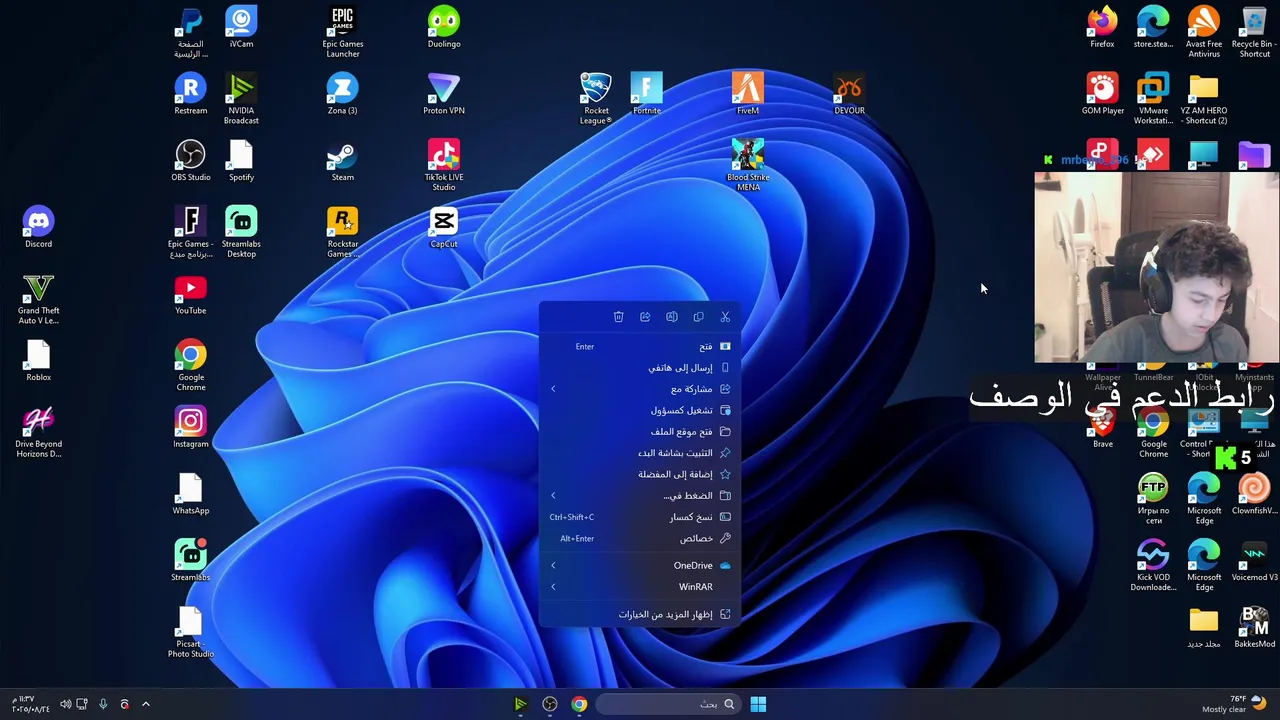Image resolution: width=1280 pixels, height=720 pixels.
Task: Click the Discord desktop icon
Action: tap(38, 227)
